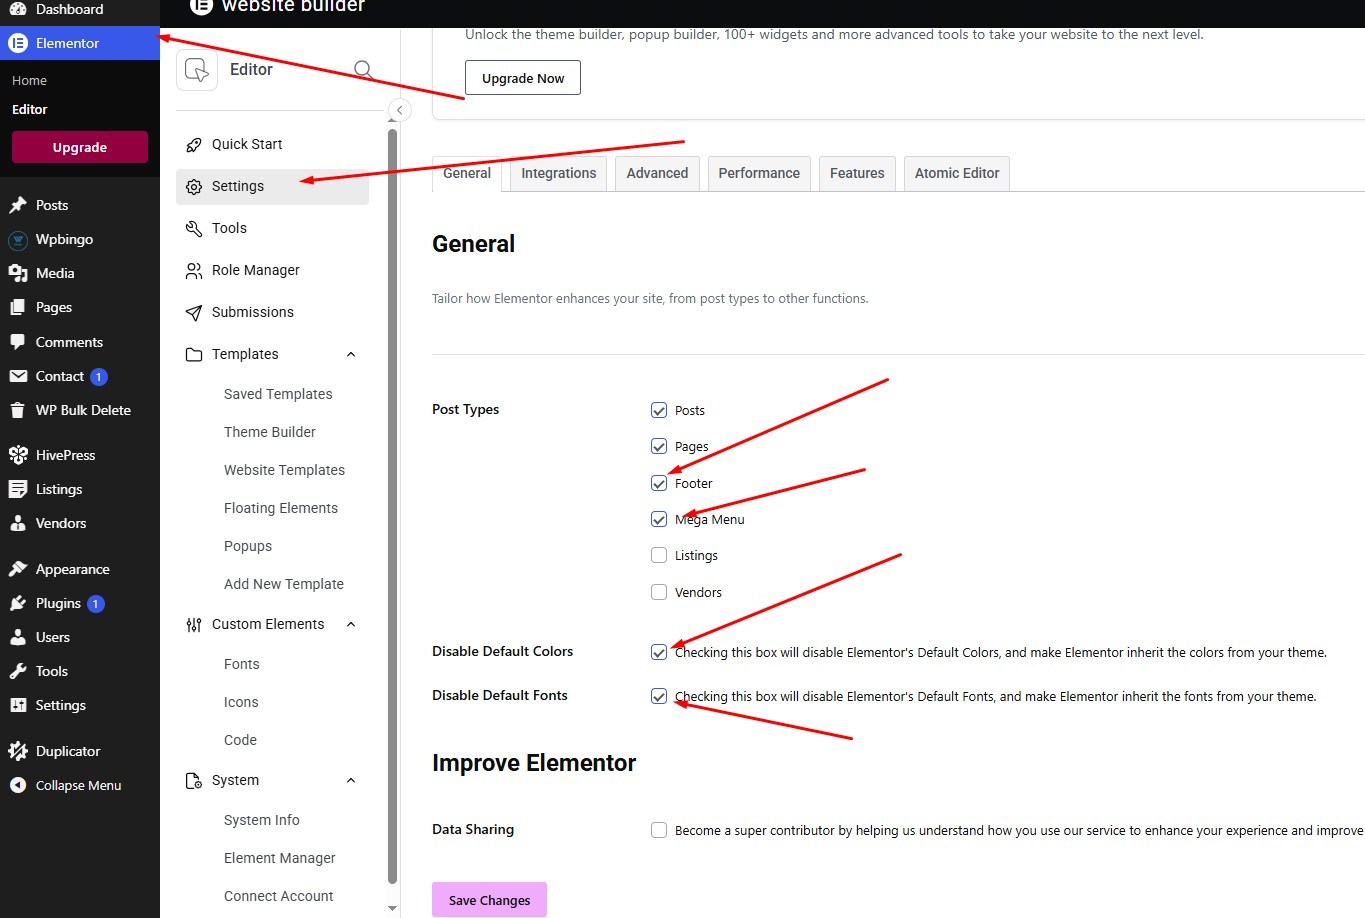Click the Upgrade Now button

click(x=523, y=78)
